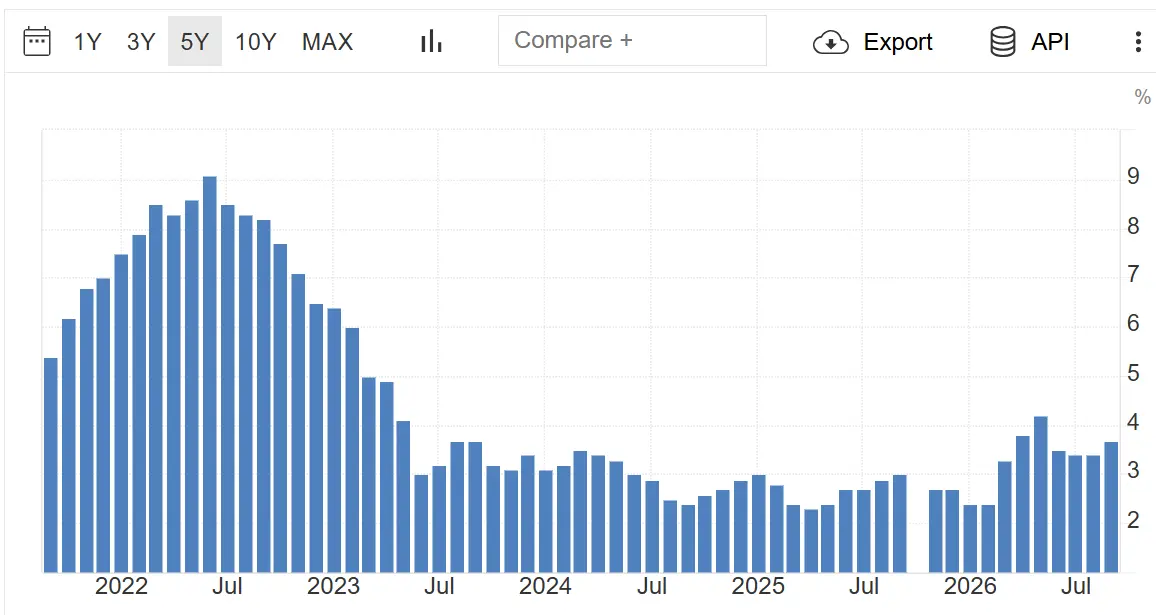Screen dimensions: 1156x615
Task: Open the three-dot more options menu
Action: [x=1138, y=42]
